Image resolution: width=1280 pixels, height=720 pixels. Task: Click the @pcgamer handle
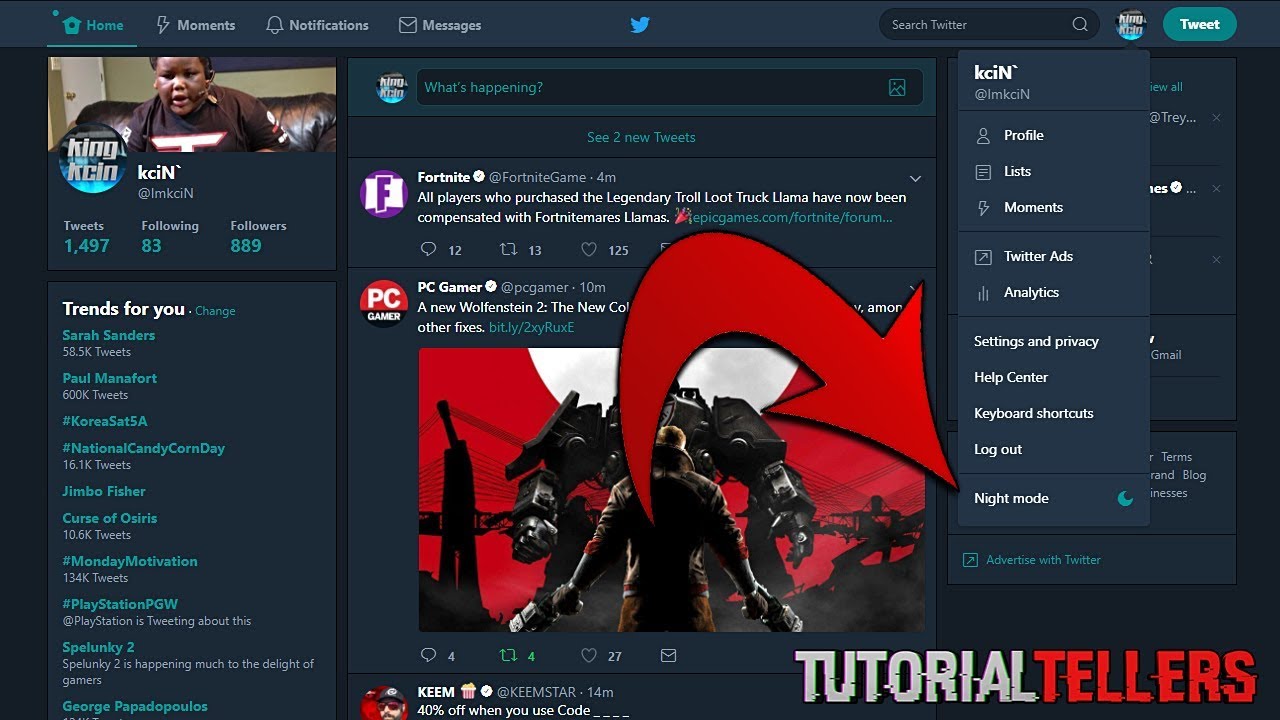coord(535,287)
